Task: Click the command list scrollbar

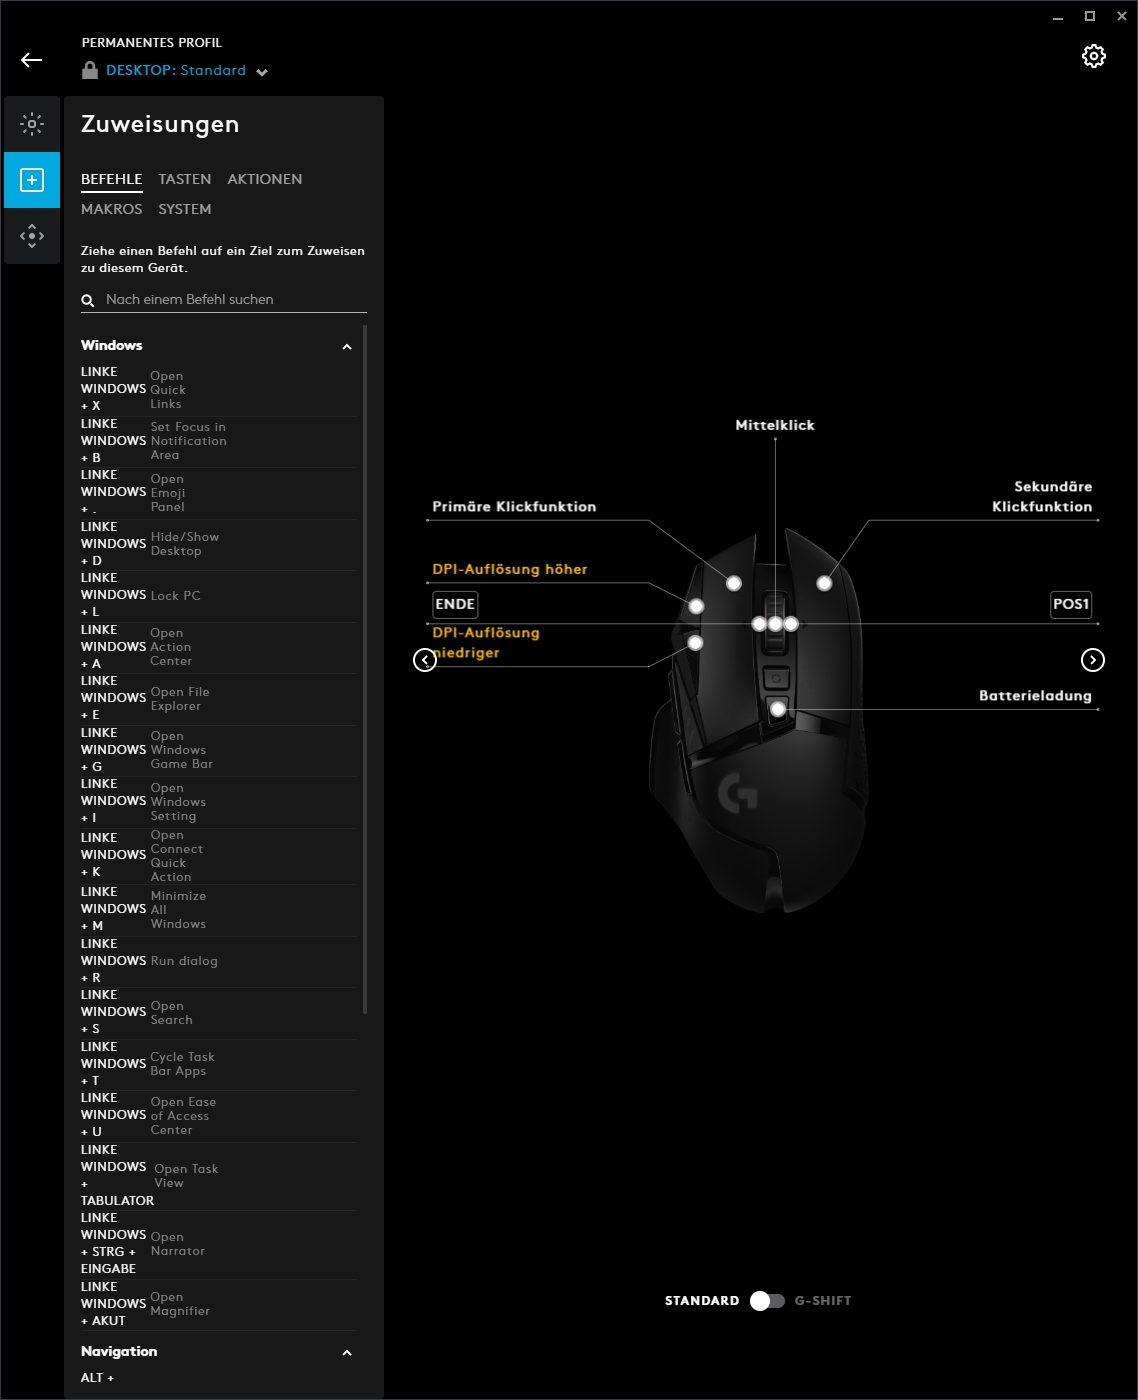Action: coord(365,668)
